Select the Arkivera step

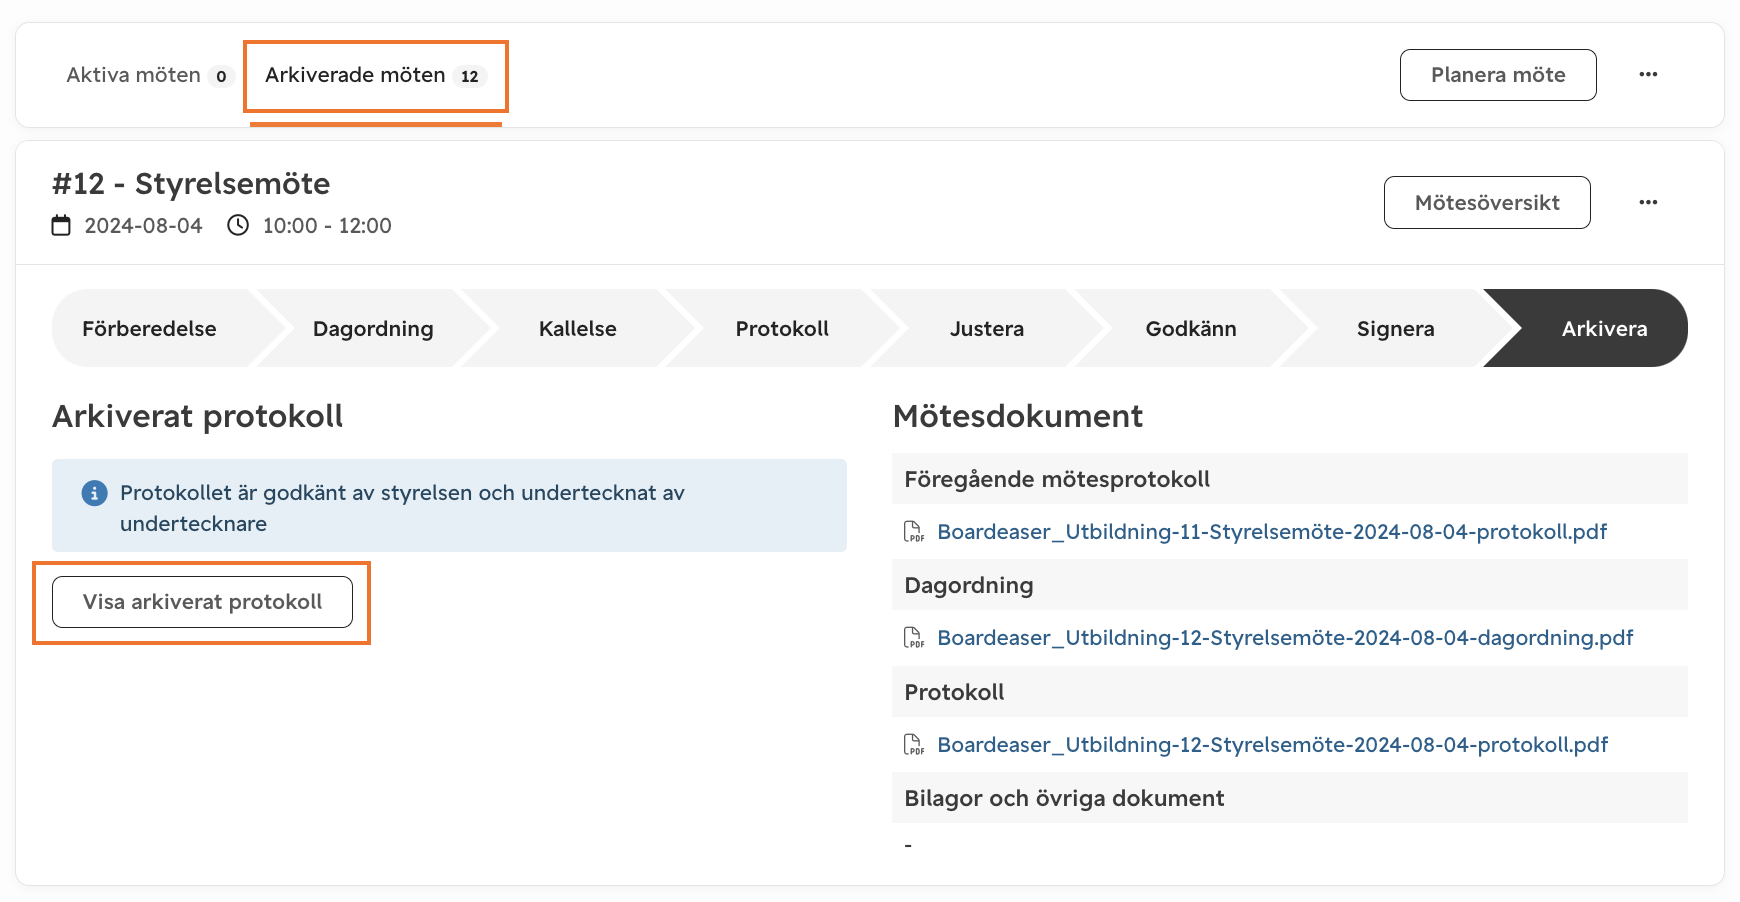click(x=1604, y=328)
